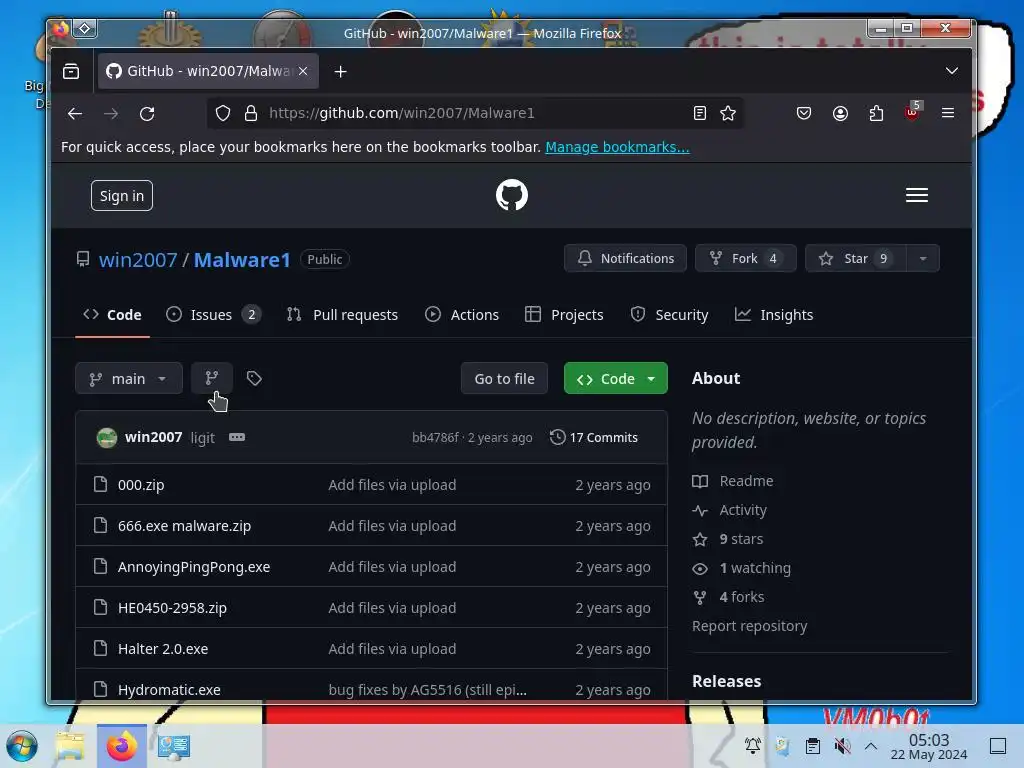This screenshot has width=1024, height=768.
Task: Open the clipboard tray icon
Action: pos(812,745)
